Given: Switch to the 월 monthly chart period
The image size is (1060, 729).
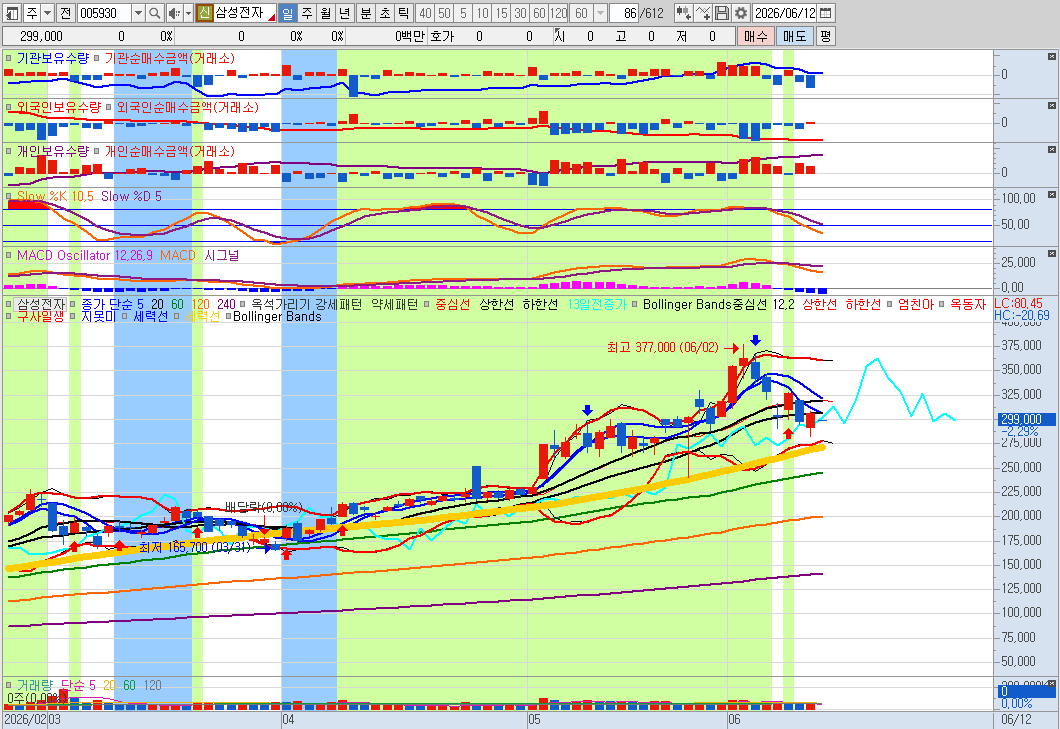Looking at the screenshot, I should tap(326, 13).
